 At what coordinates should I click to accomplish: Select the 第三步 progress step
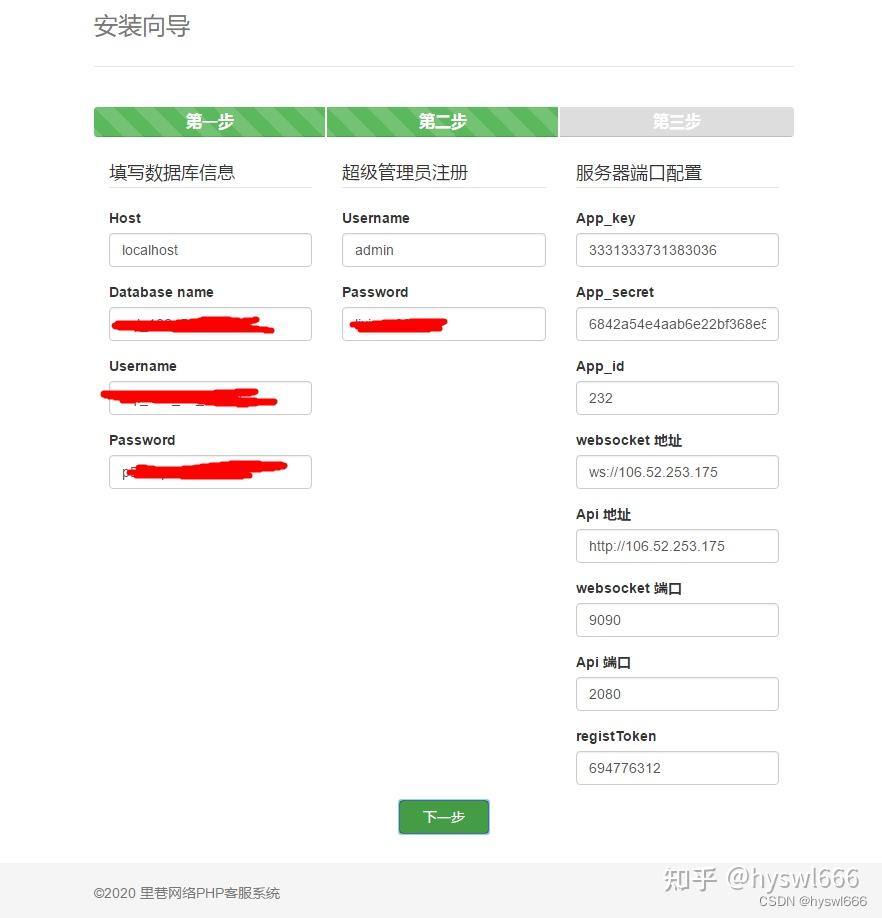(676, 122)
